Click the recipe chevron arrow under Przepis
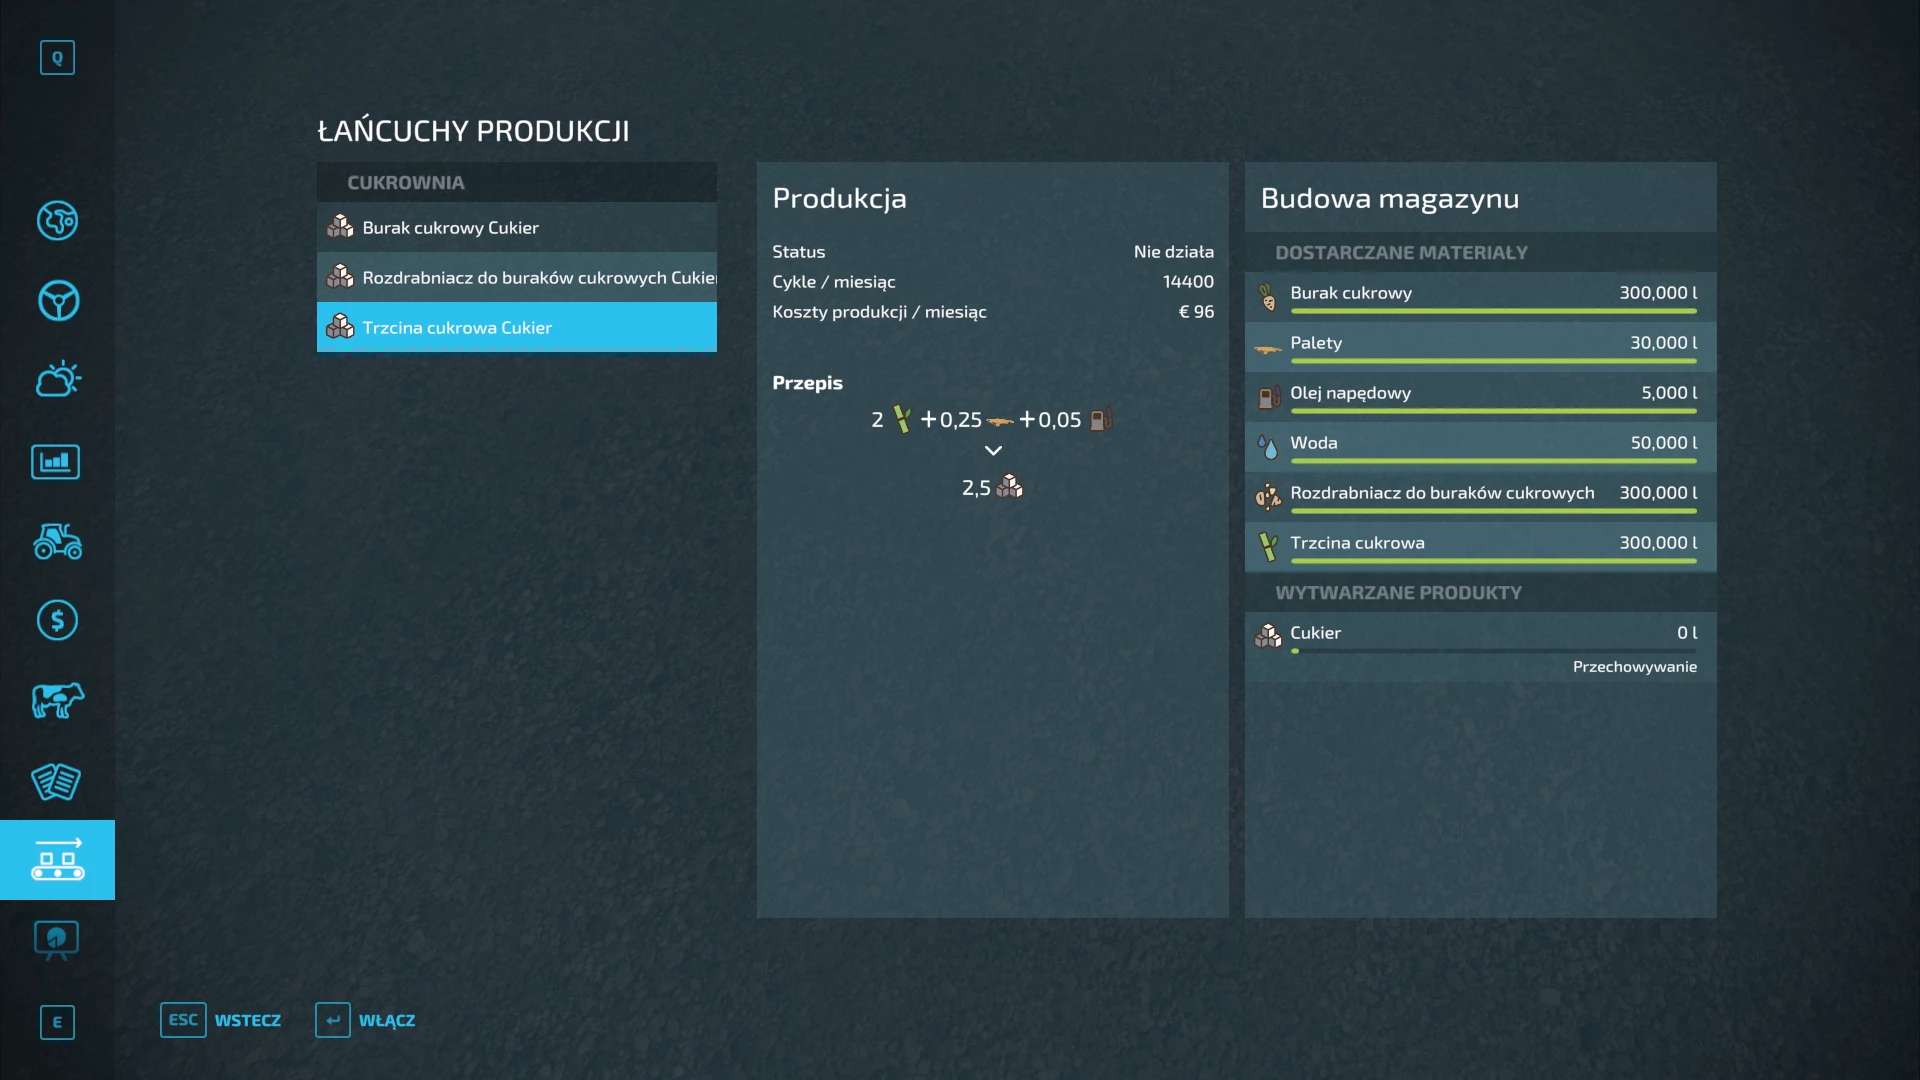 (x=993, y=451)
